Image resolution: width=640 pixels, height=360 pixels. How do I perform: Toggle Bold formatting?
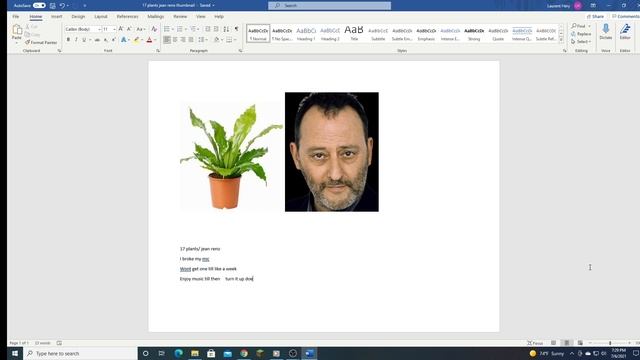[x=68, y=40]
